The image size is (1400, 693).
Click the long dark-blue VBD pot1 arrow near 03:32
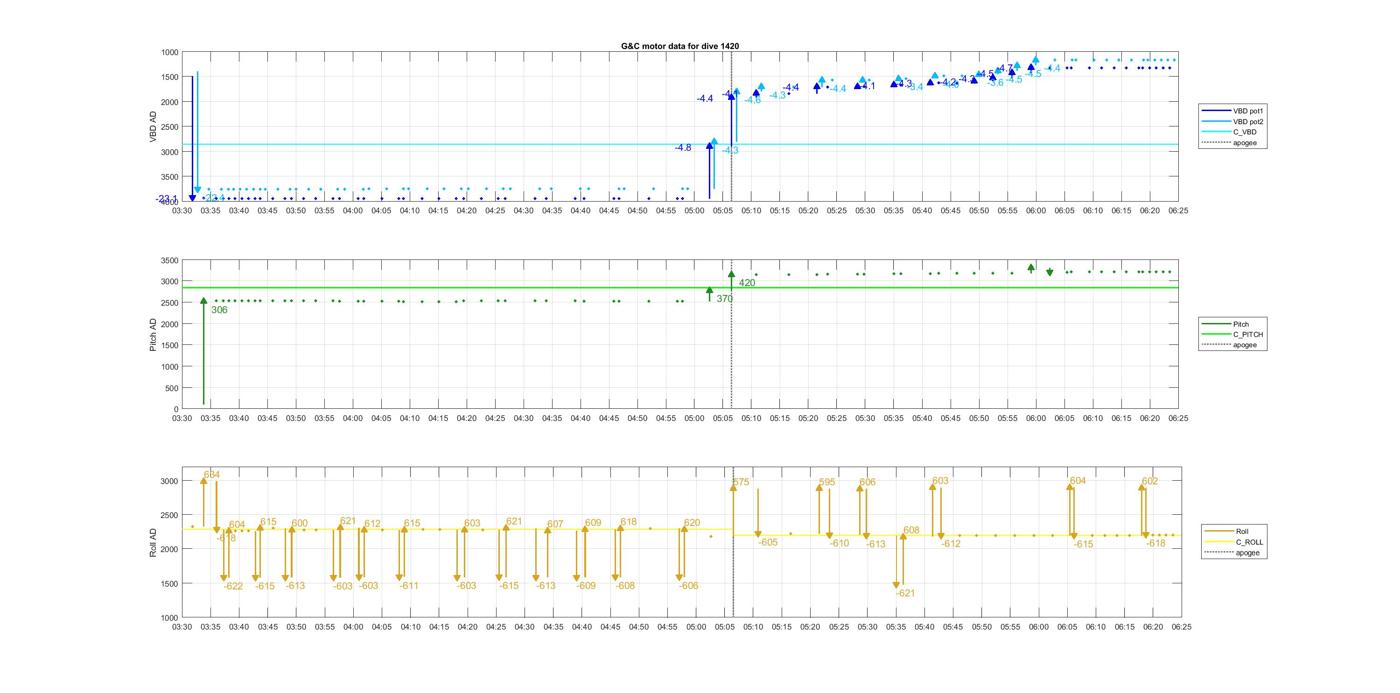point(192,138)
